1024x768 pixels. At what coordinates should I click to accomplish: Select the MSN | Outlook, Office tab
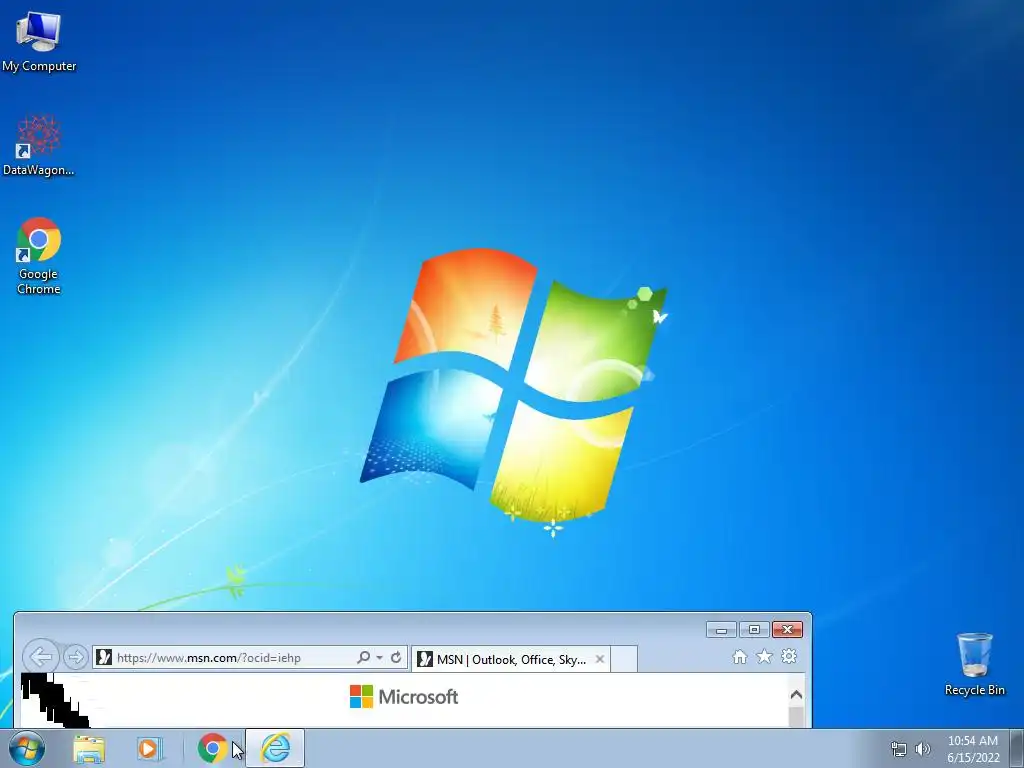511,659
